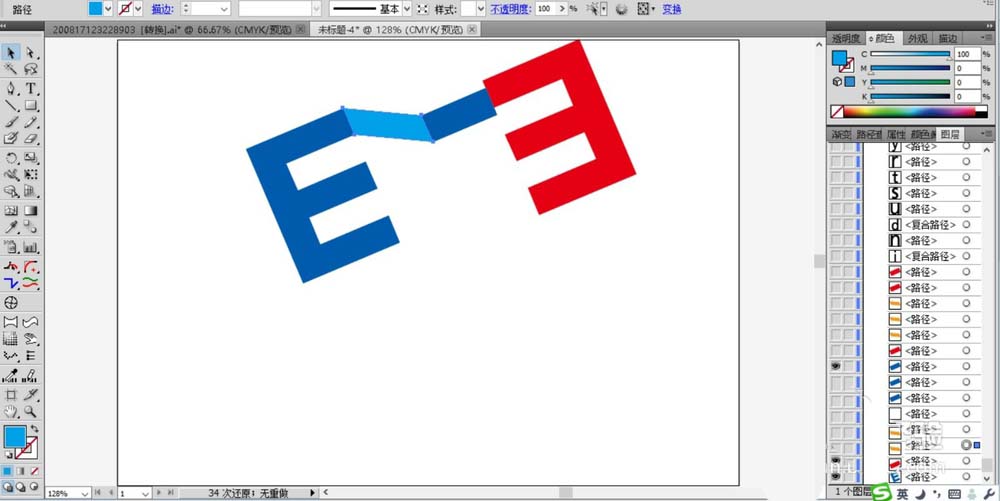Select the Eraser tool
The width and height of the screenshot is (1000, 501).
coord(30,138)
